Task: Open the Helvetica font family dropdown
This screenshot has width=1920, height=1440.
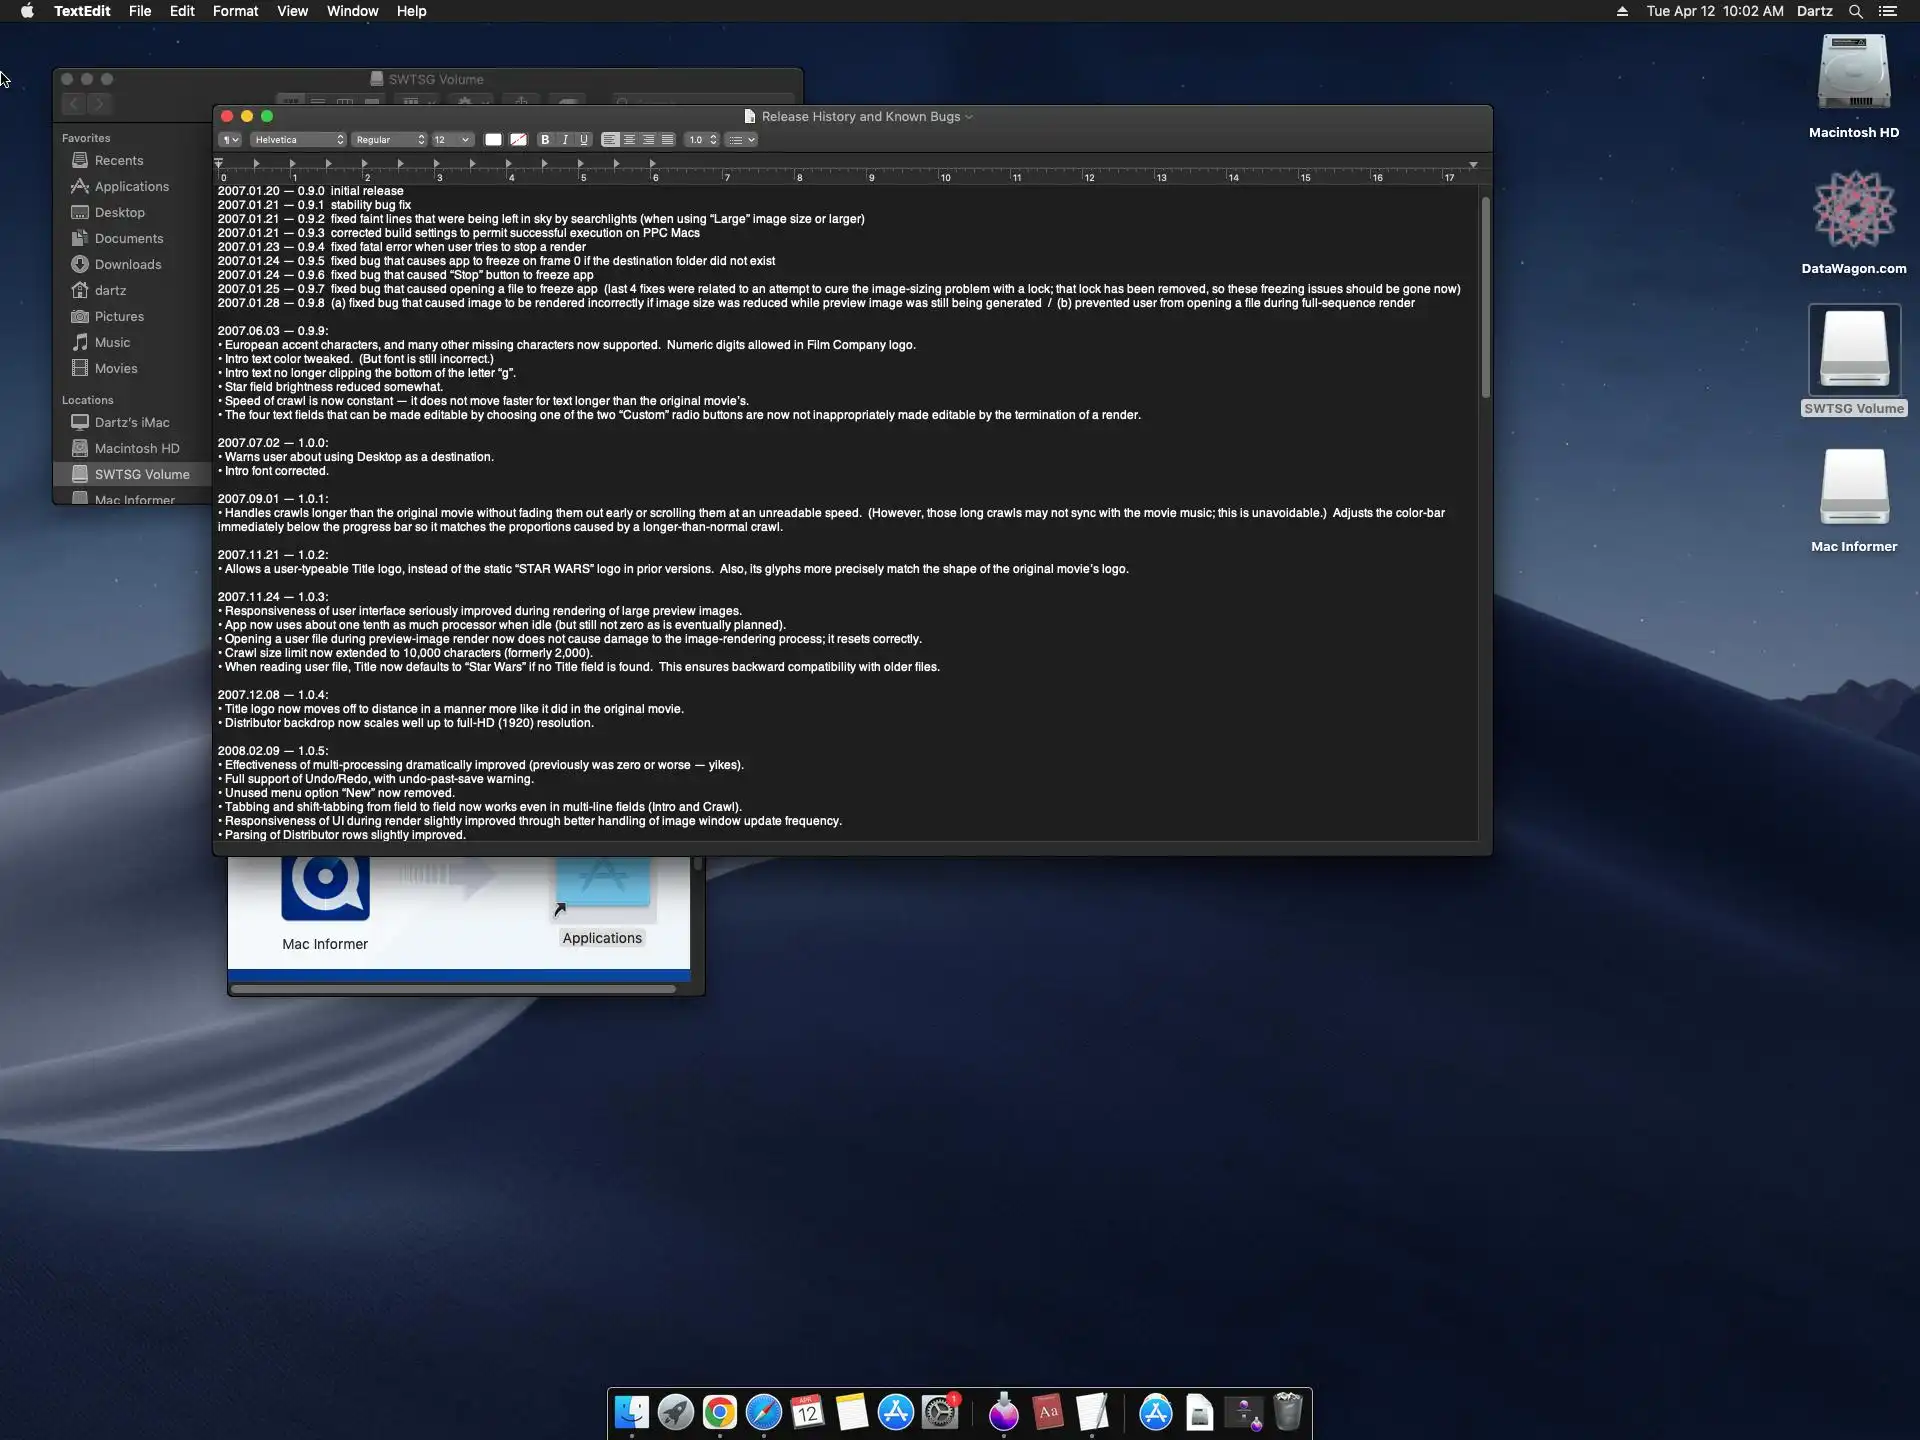Action: tap(299, 140)
